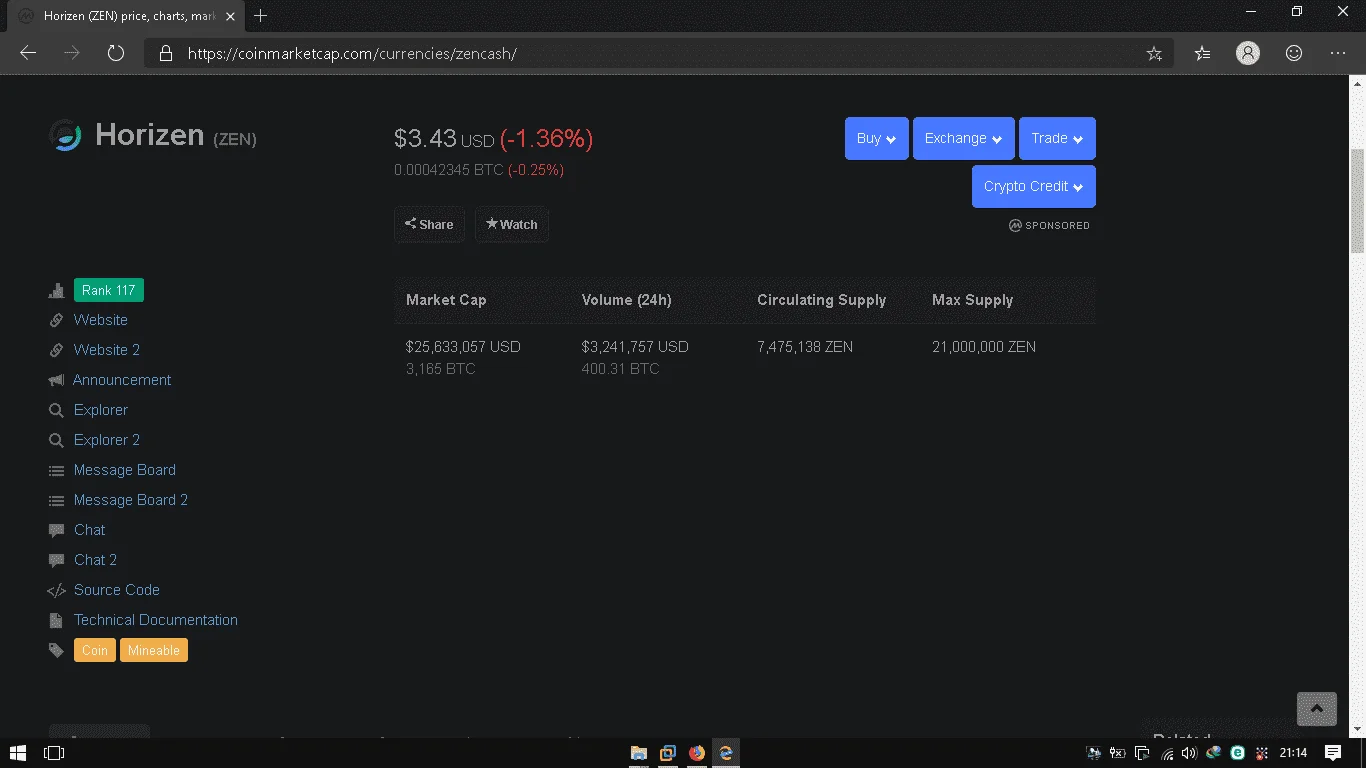This screenshot has height=768, width=1366.
Task: Open the volume control in system tray
Action: pos(1189,753)
